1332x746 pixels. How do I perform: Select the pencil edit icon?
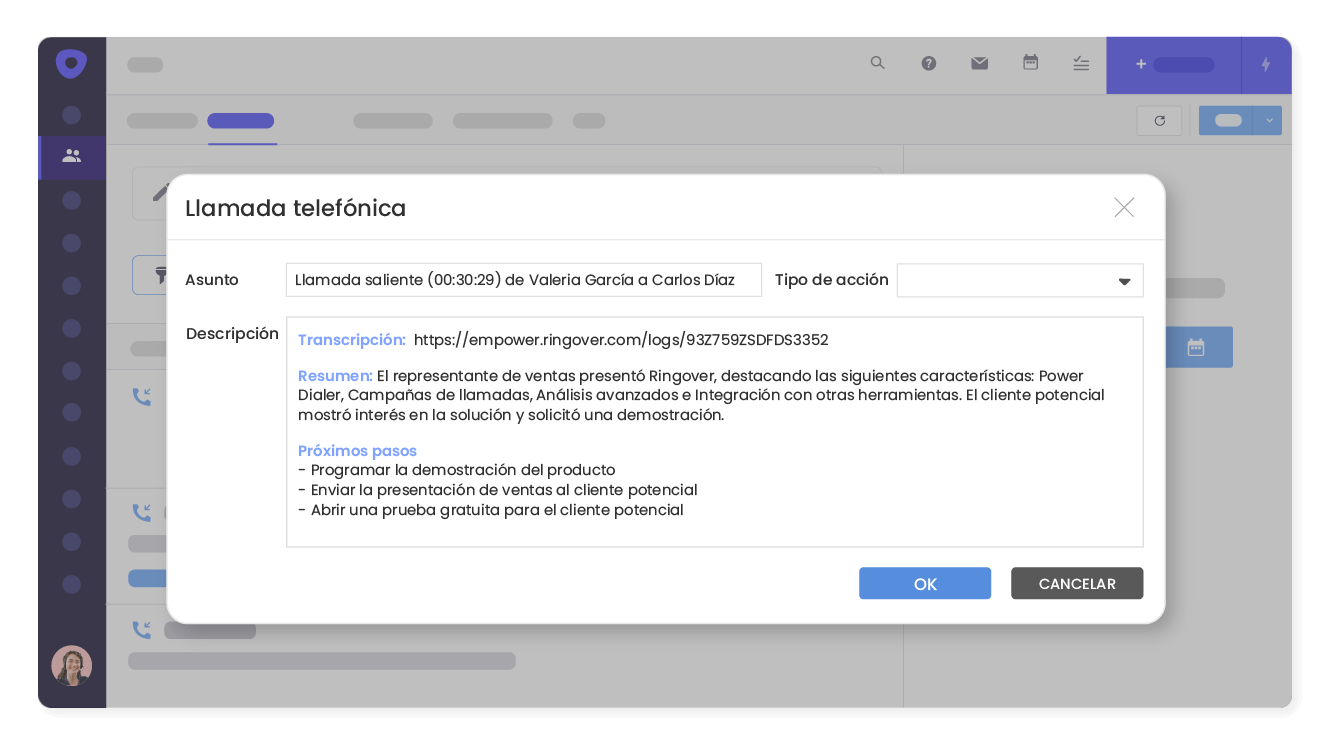click(x=163, y=193)
